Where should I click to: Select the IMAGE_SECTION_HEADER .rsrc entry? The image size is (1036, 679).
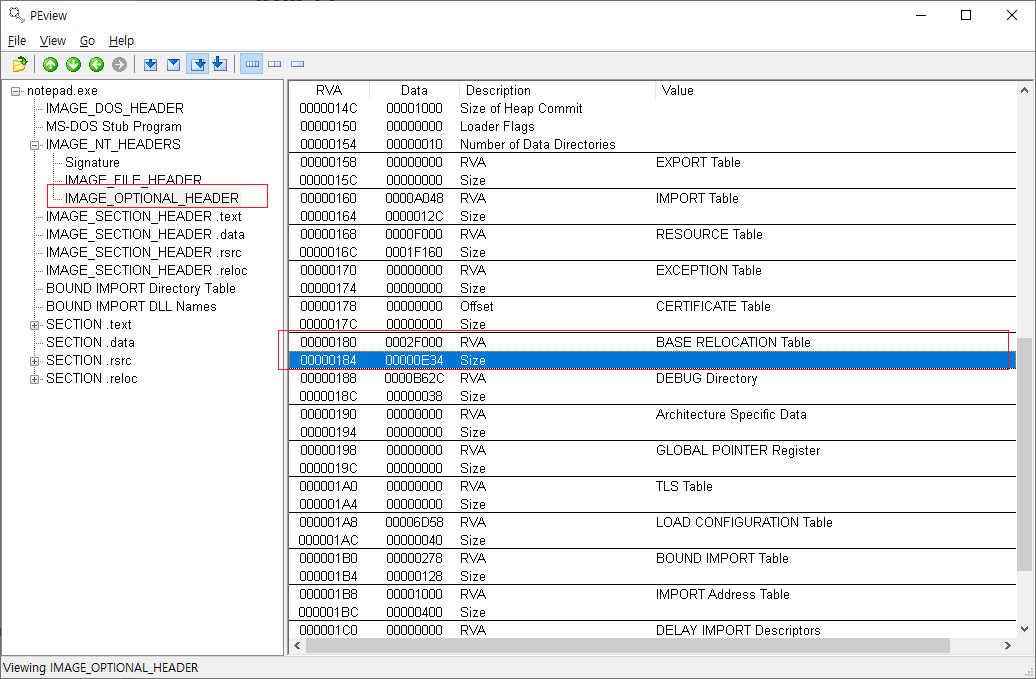tap(144, 252)
